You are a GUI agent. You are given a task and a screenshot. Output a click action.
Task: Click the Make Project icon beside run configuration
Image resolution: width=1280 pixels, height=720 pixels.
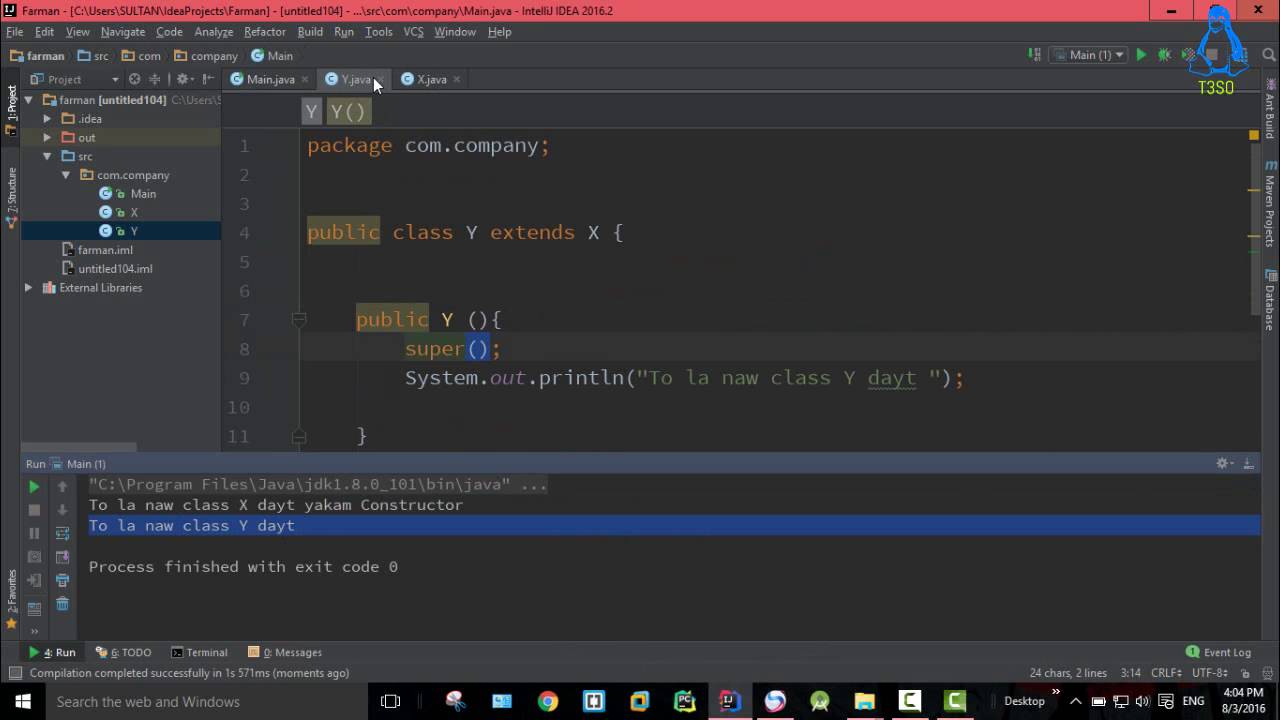[1035, 55]
